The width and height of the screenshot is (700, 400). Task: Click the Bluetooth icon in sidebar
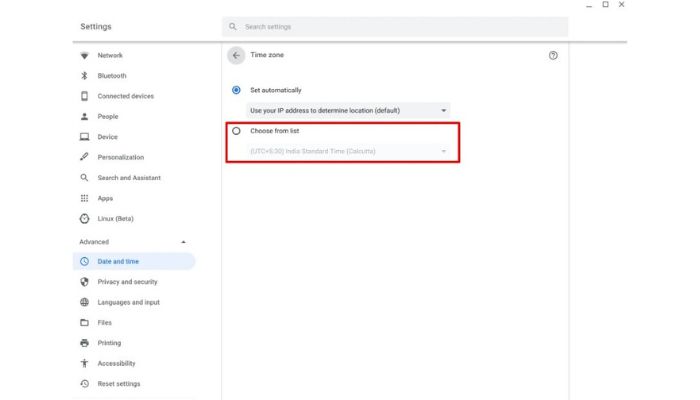pyautogui.click(x=84, y=76)
